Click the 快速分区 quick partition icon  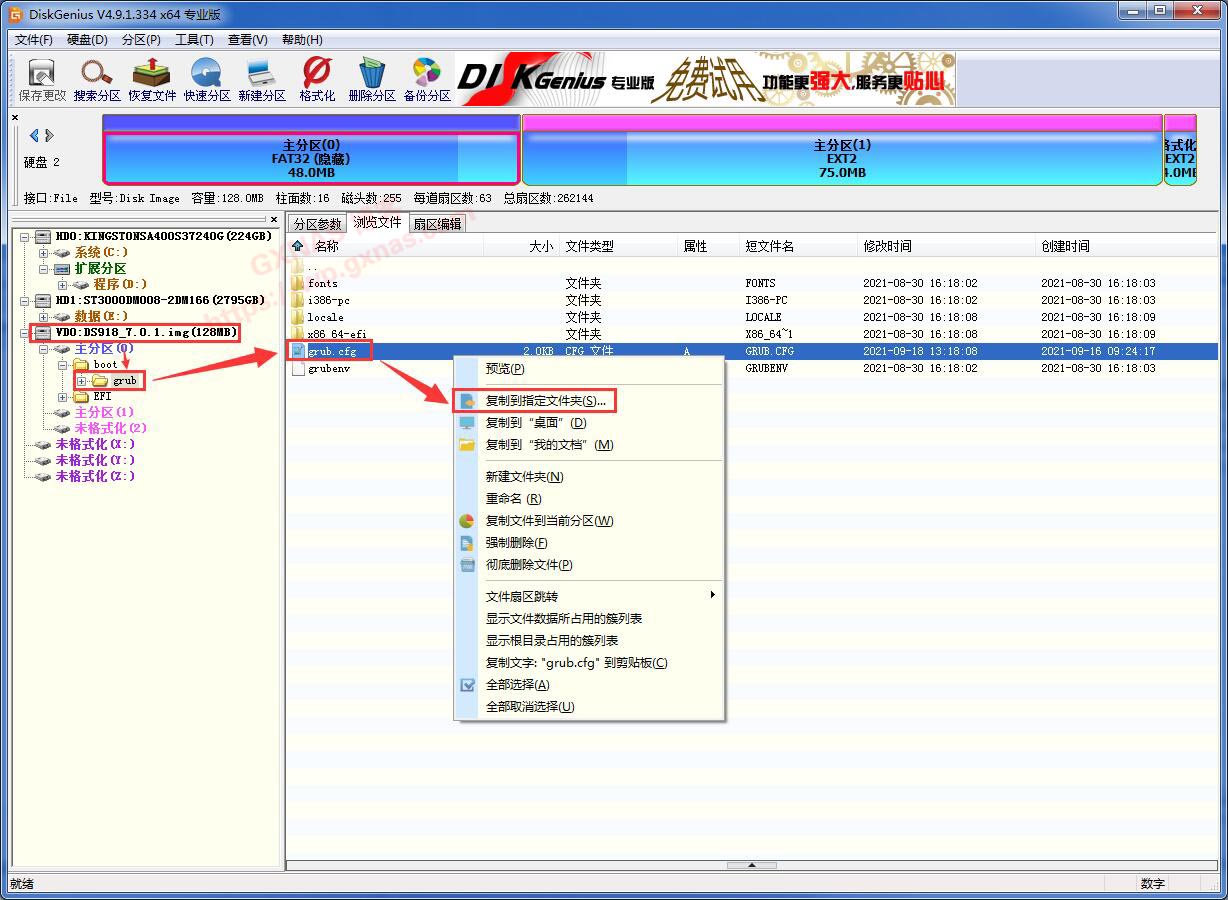[207, 79]
